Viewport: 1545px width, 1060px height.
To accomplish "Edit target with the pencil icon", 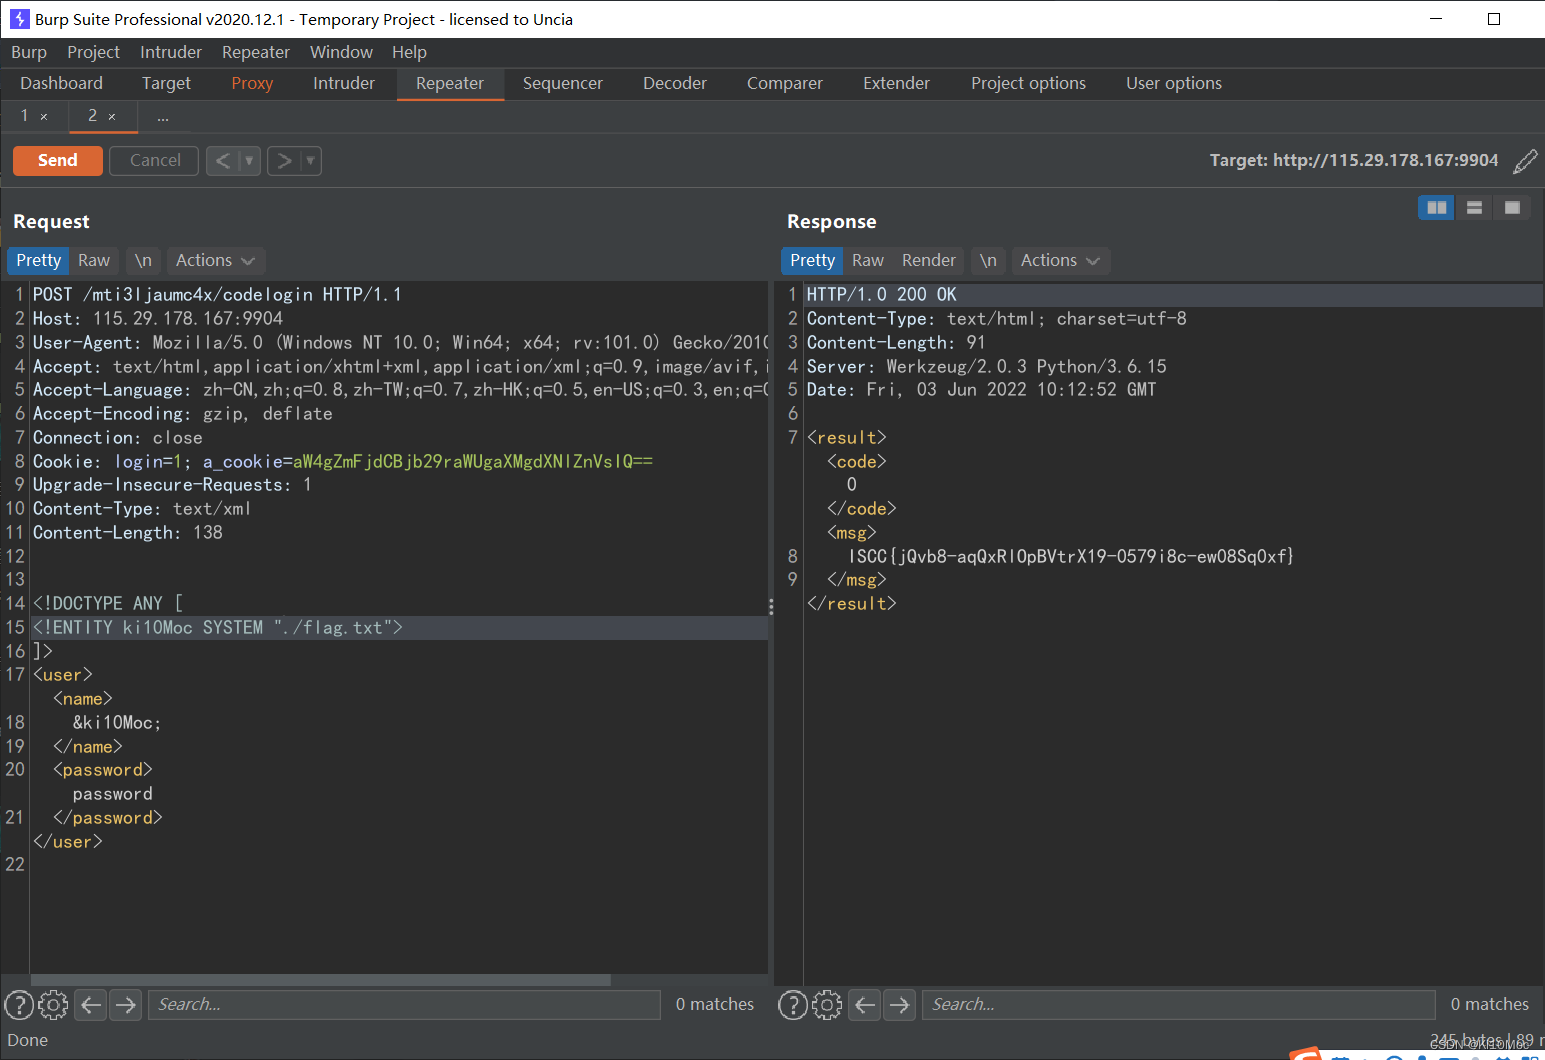I will (x=1525, y=161).
